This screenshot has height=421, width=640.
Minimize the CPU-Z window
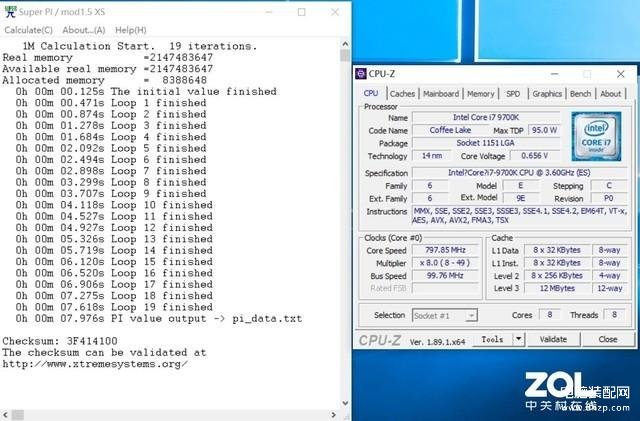554,74
